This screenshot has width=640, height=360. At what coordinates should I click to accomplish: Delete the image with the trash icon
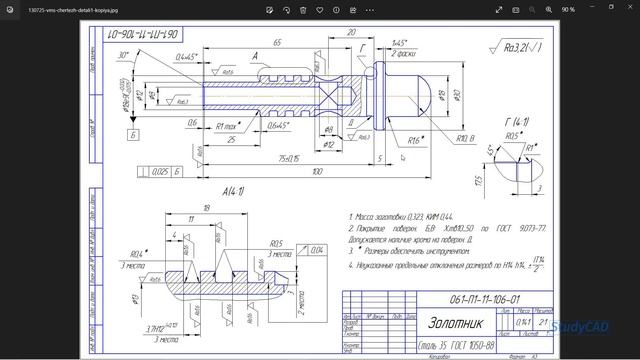[303, 10]
